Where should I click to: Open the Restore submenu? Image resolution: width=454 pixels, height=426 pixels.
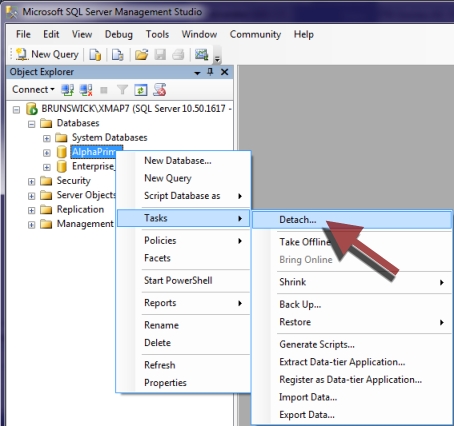352,322
